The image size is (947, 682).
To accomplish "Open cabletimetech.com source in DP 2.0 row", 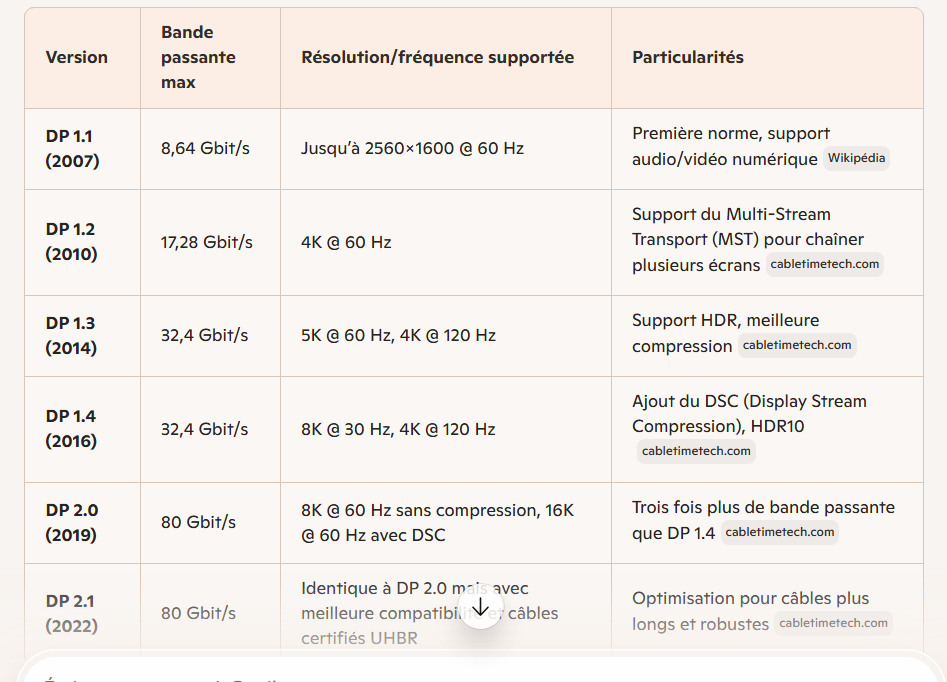I will (x=779, y=532).
